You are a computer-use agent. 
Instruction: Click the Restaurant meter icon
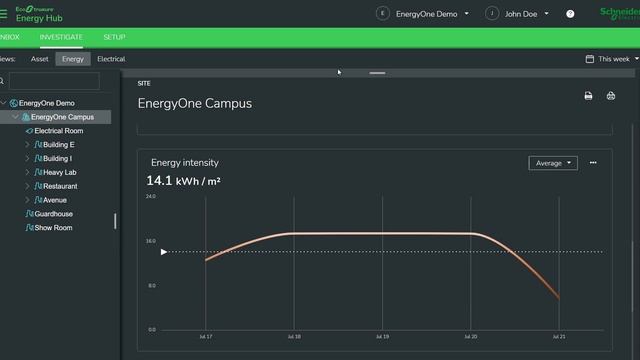tap(38, 186)
